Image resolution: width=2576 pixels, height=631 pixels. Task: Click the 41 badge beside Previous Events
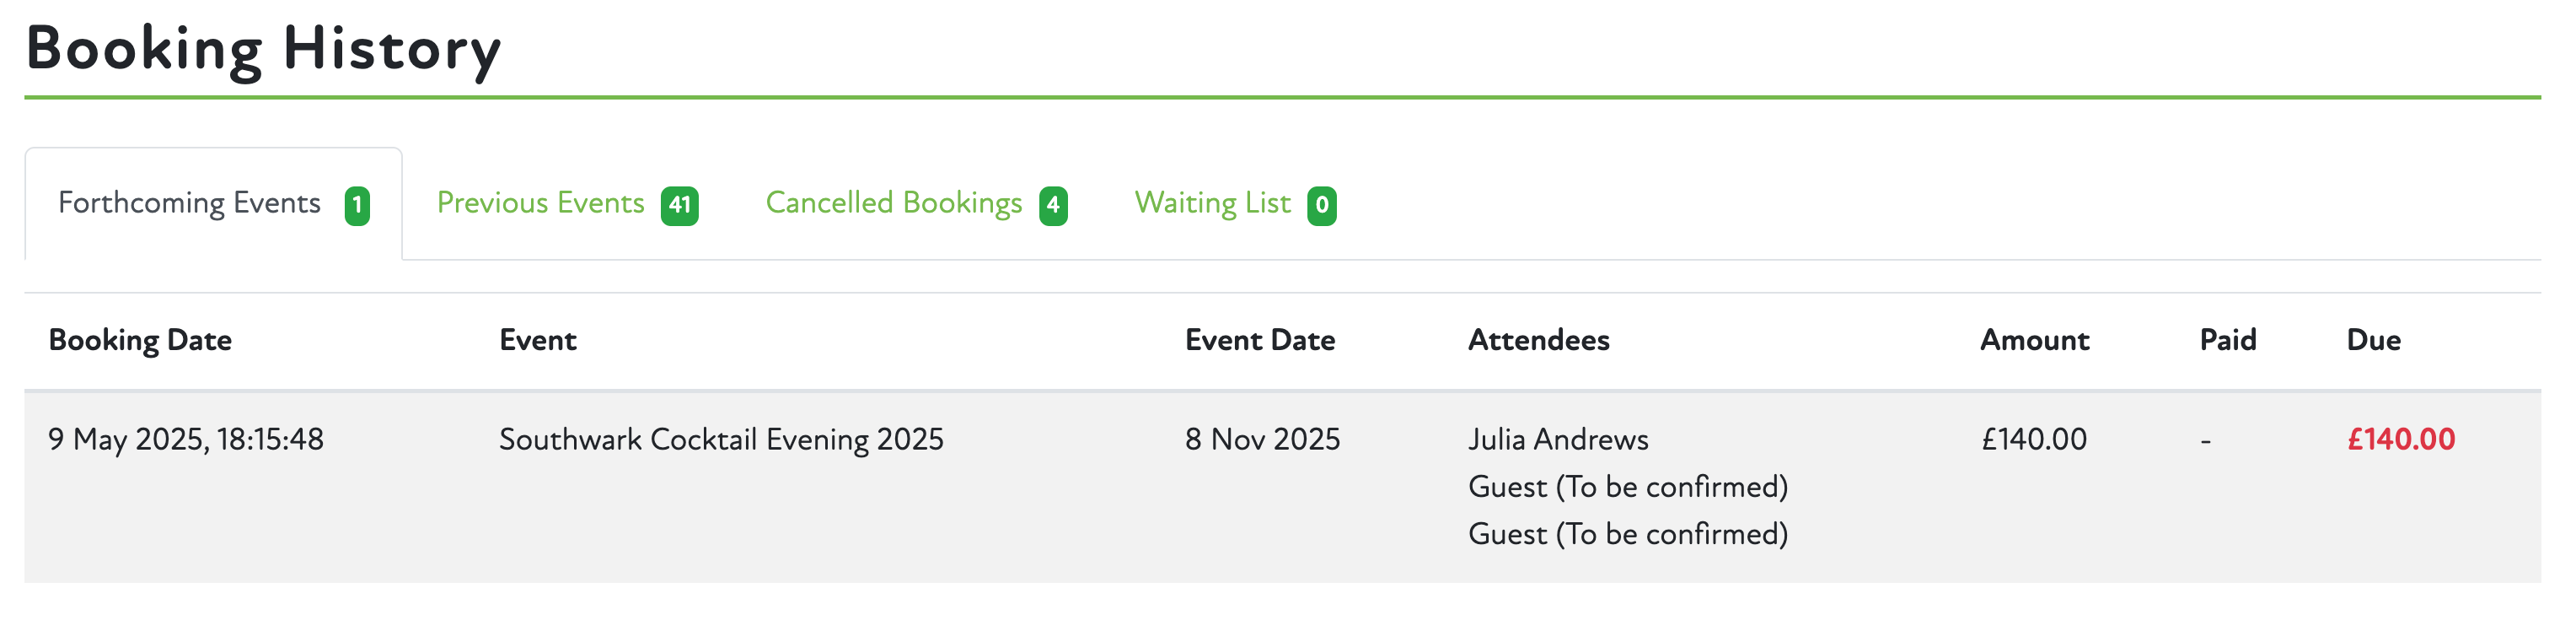679,206
